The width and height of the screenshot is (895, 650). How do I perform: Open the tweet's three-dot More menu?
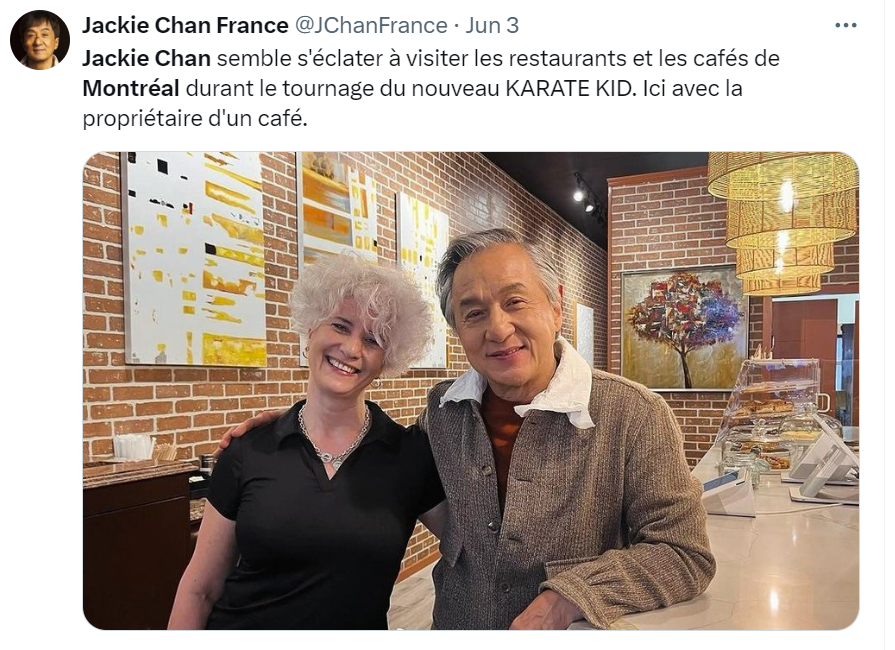coord(845,25)
